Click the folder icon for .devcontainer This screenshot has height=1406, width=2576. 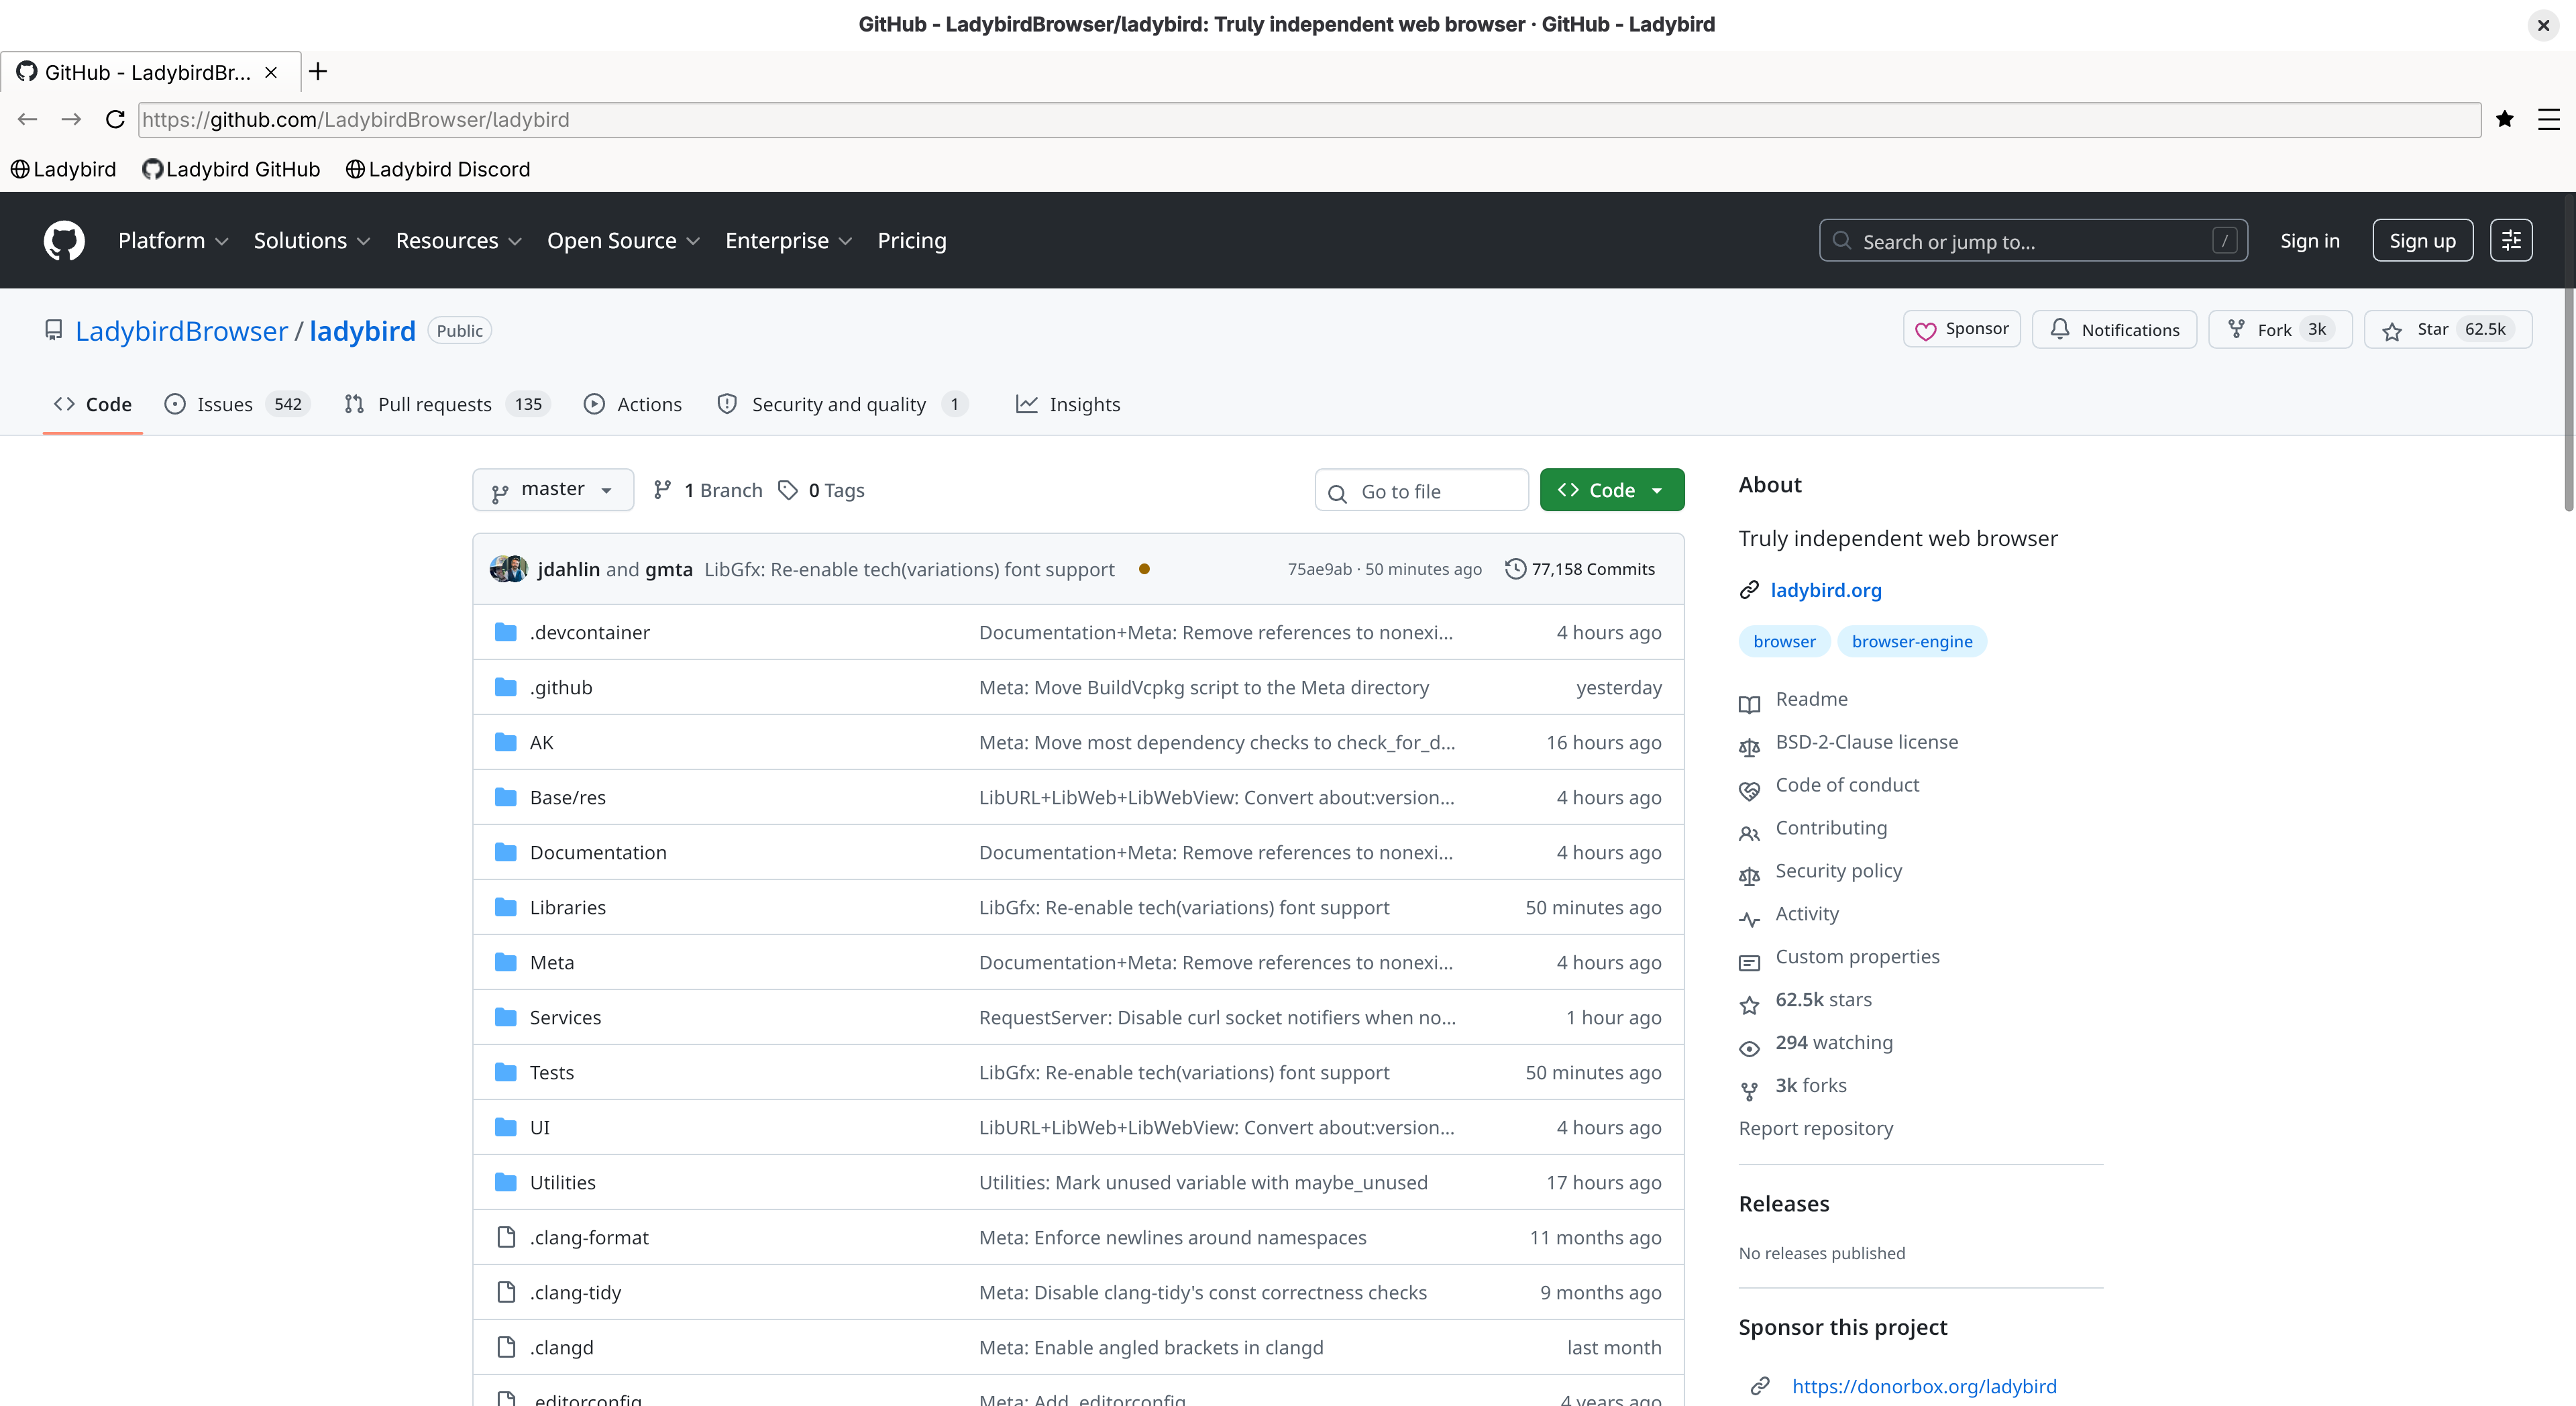pos(506,632)
